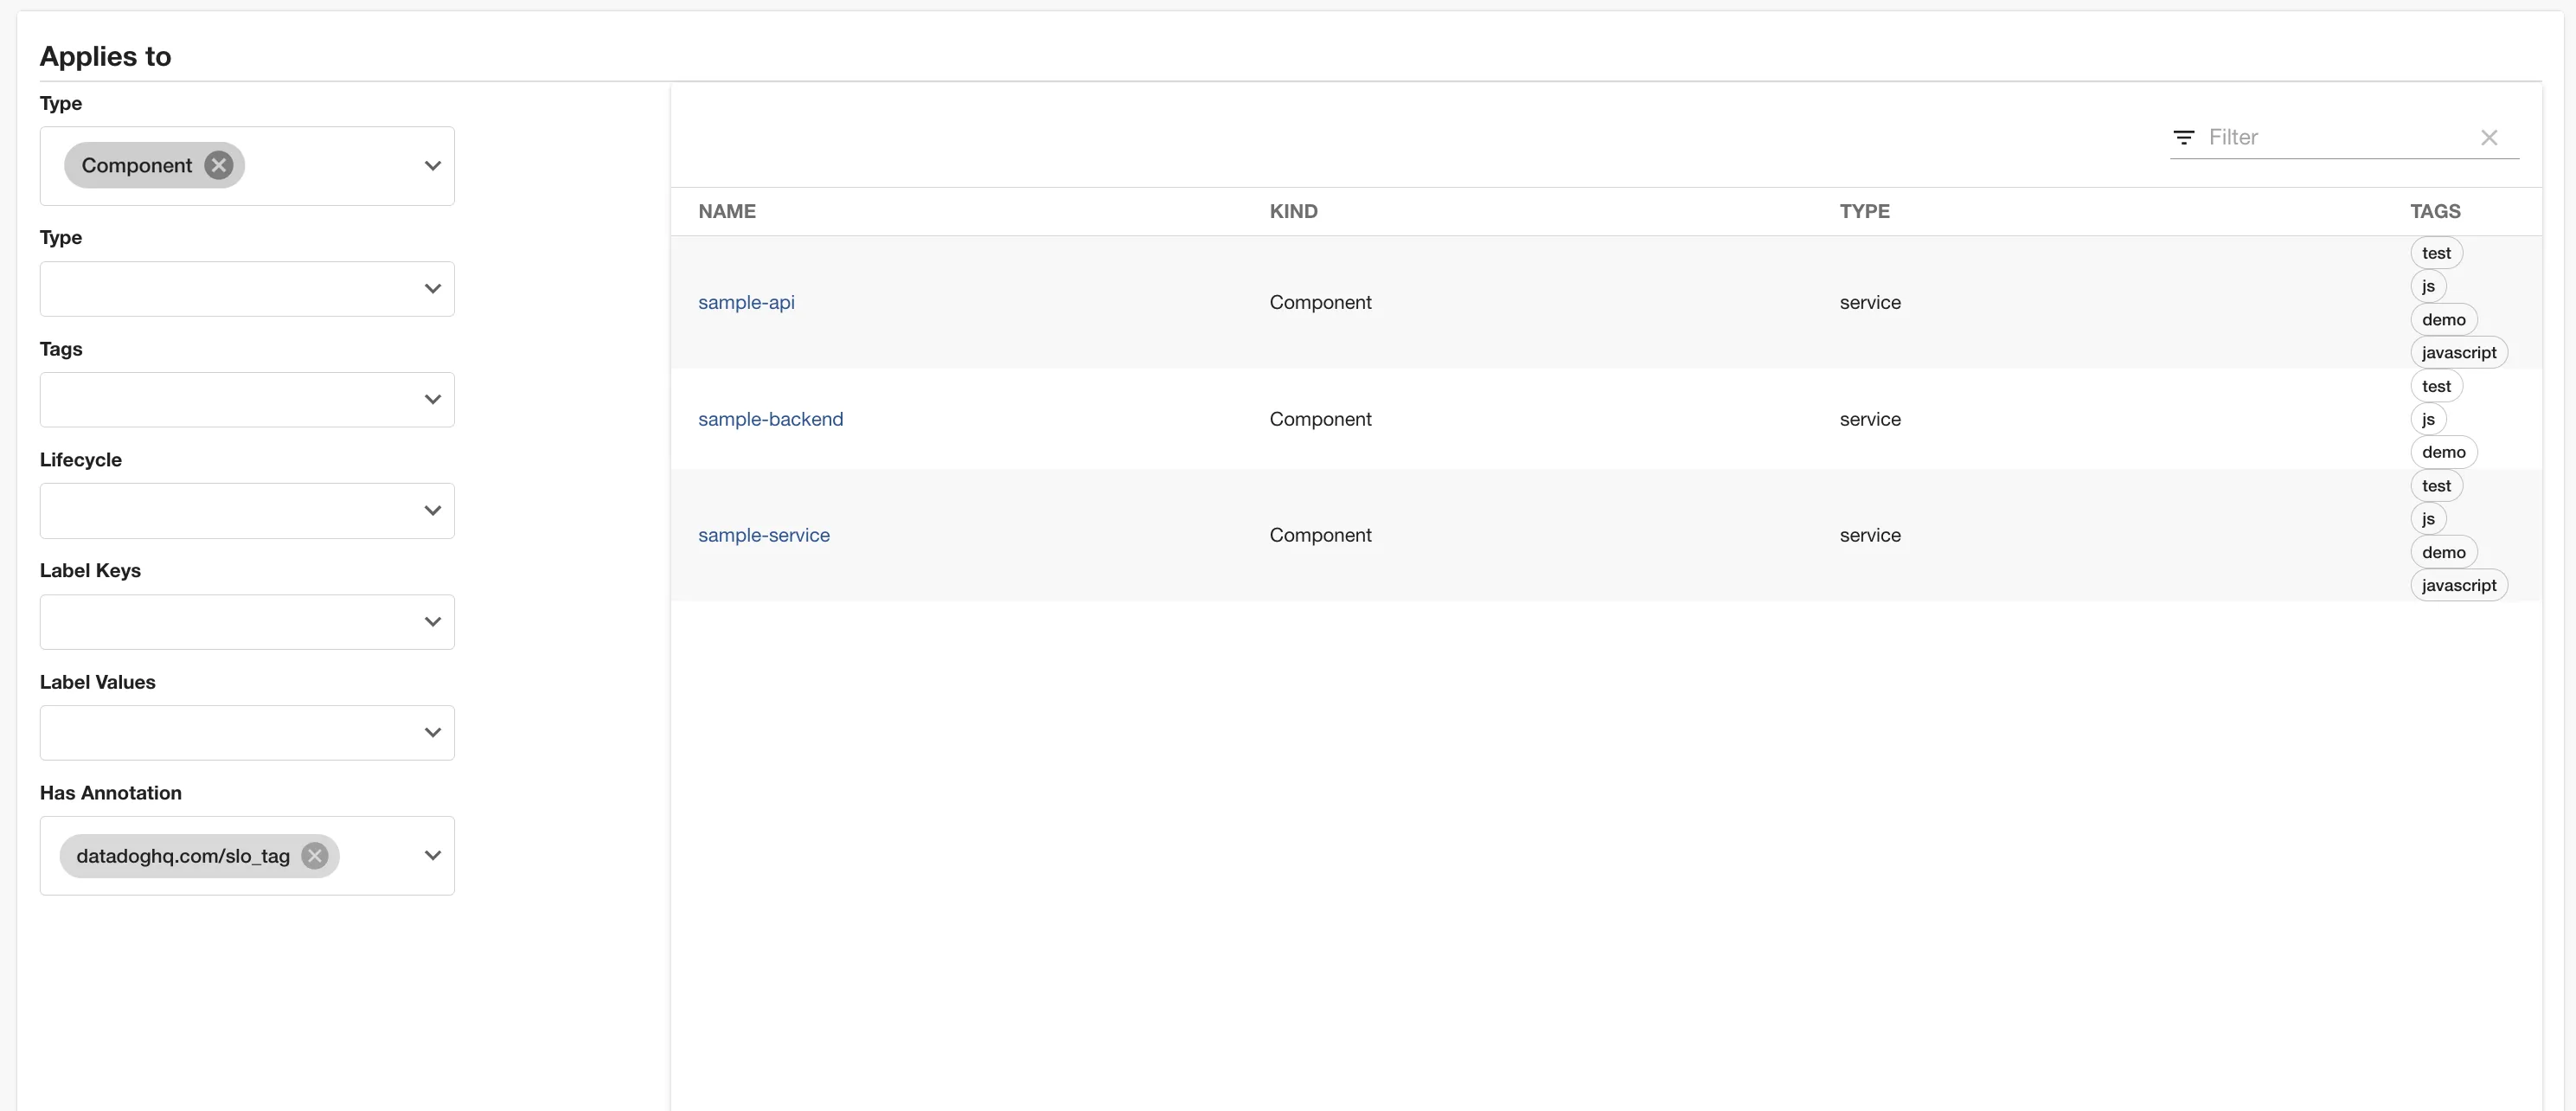Open the Tags dropdown
Viewport: 2576px width, 1111px height.
pos(432,400)
